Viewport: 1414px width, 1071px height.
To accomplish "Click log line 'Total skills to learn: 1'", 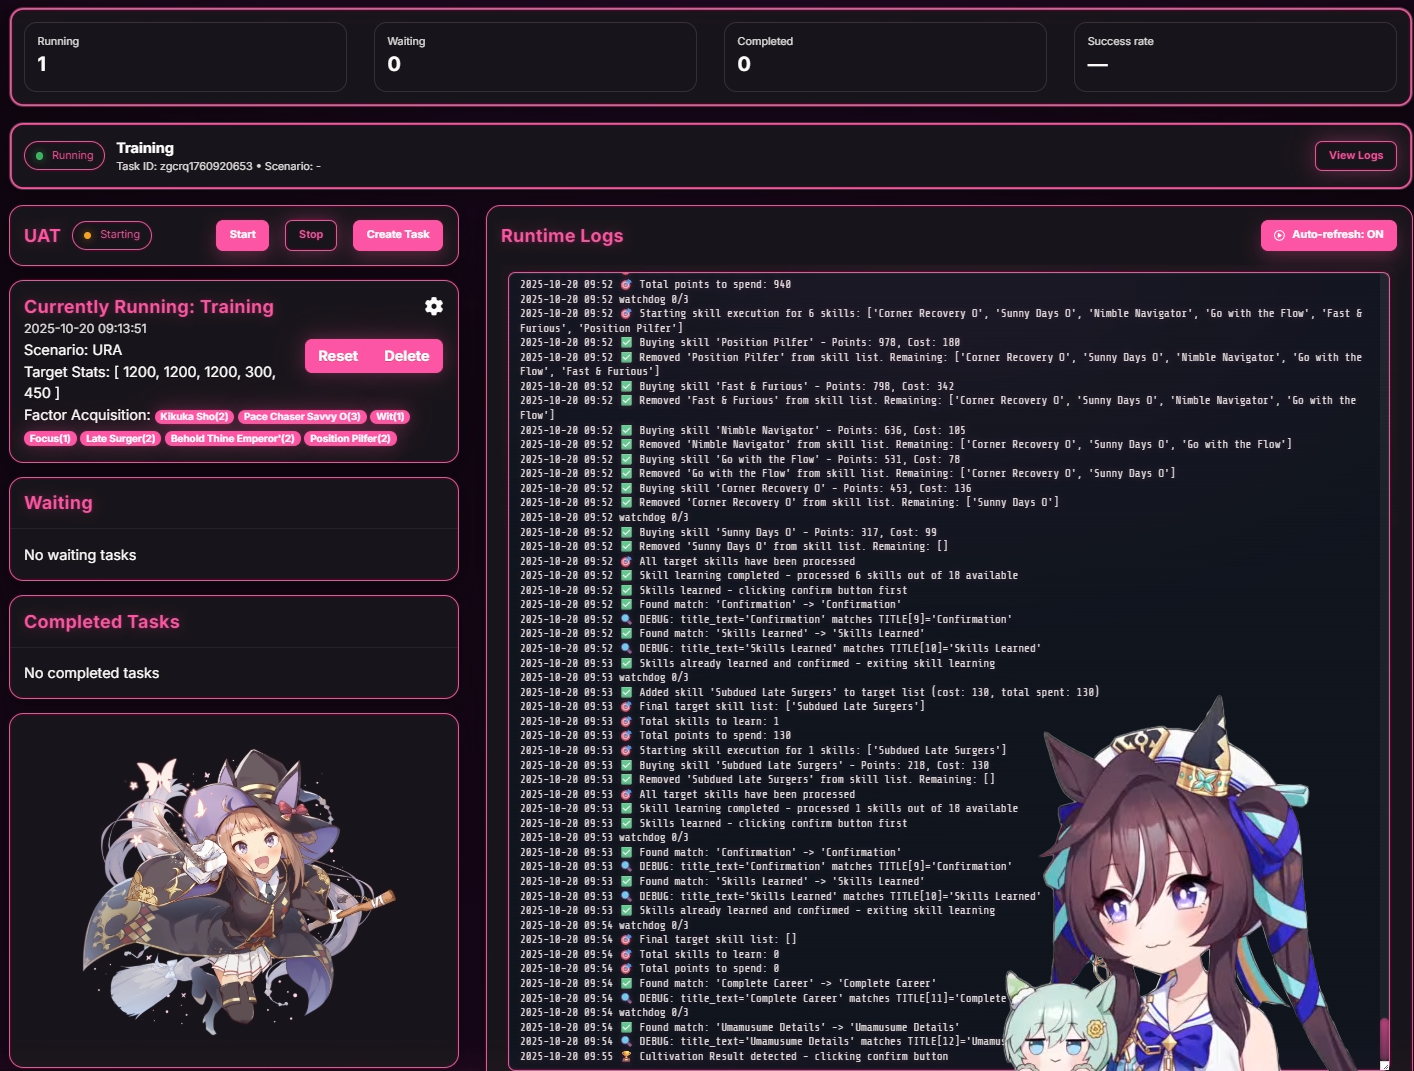I will click(x=649, y=722).
